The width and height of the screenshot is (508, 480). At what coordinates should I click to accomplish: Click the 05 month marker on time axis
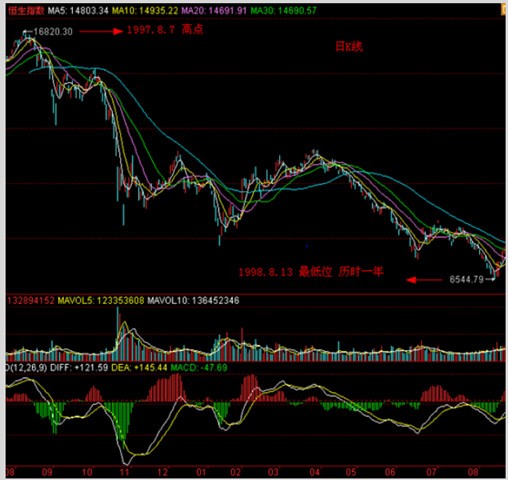(x=351, y=472)
